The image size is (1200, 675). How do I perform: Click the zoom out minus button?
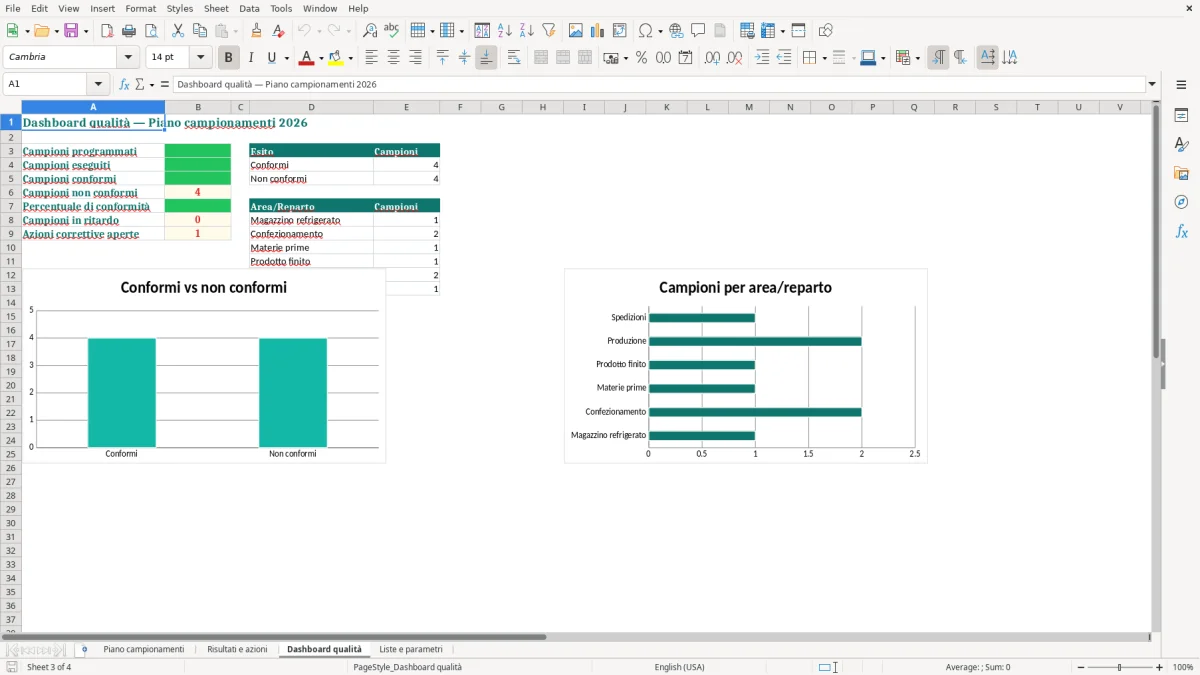coord(1081,667)
